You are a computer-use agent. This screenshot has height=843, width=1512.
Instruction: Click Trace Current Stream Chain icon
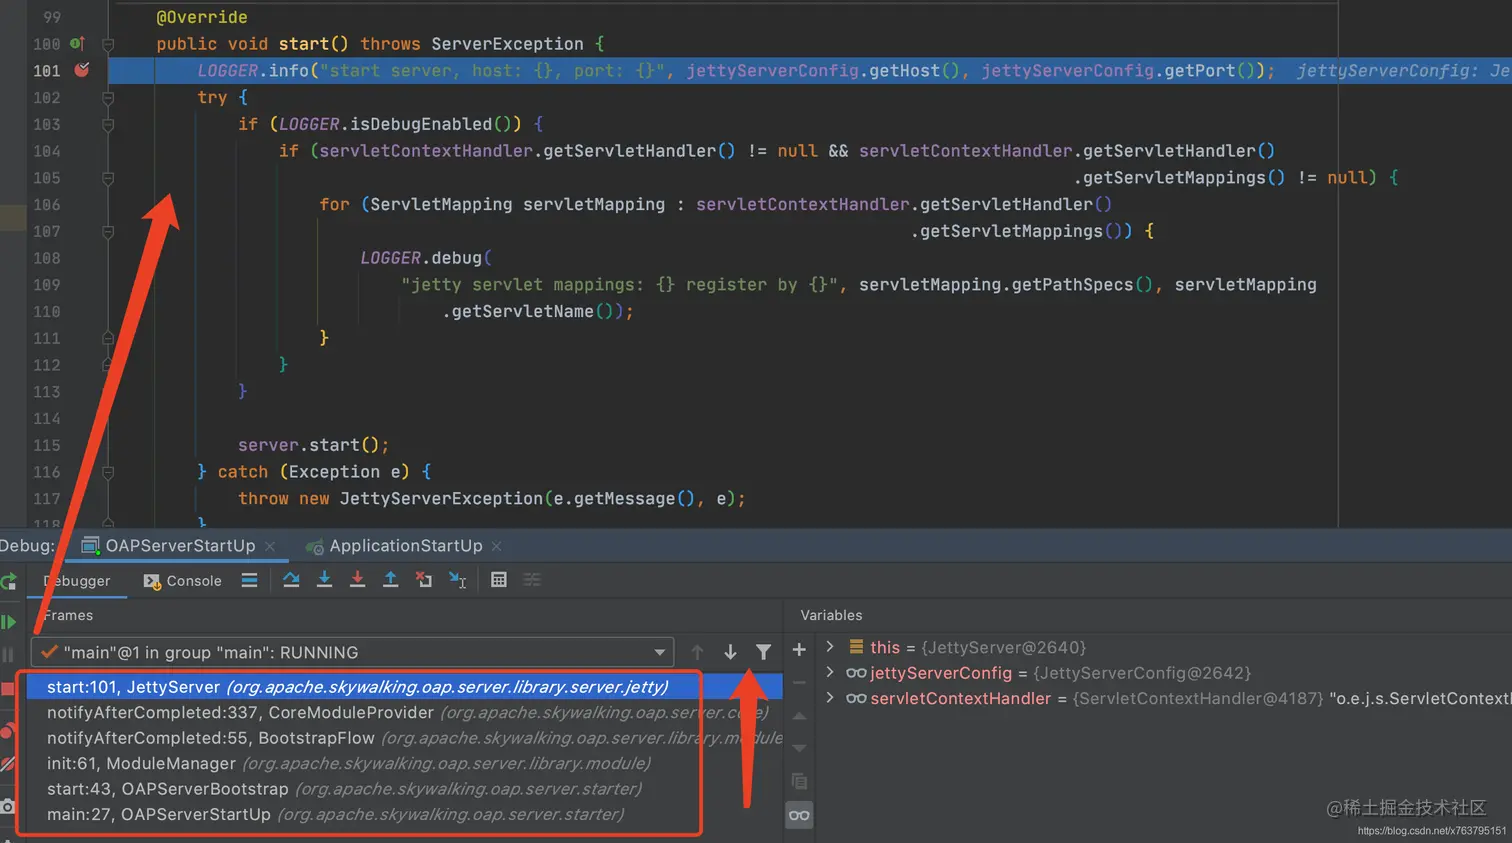[x=532, y=580]
